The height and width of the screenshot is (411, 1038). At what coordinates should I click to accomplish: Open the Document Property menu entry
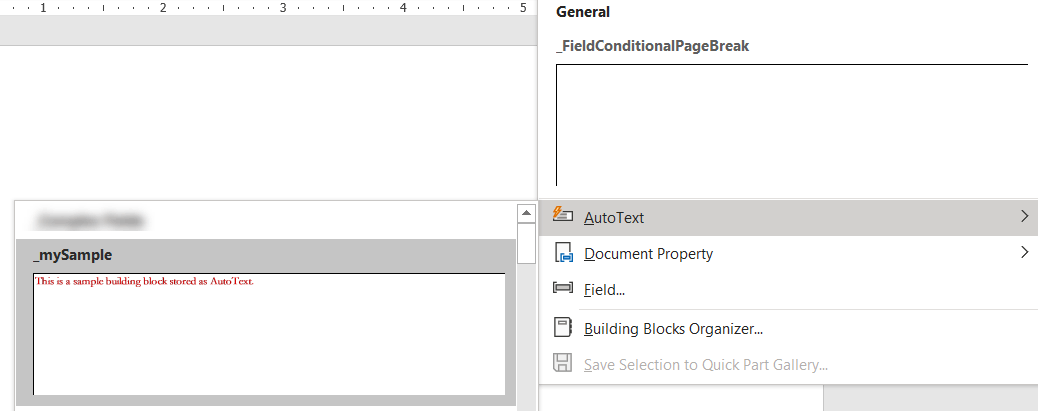point(788,253)
